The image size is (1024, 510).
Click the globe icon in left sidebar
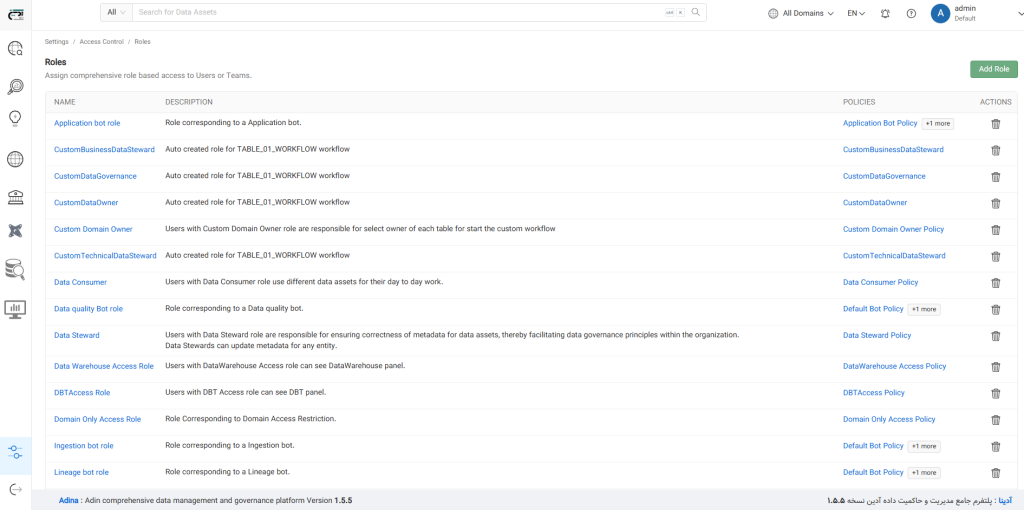pos(15,159)
